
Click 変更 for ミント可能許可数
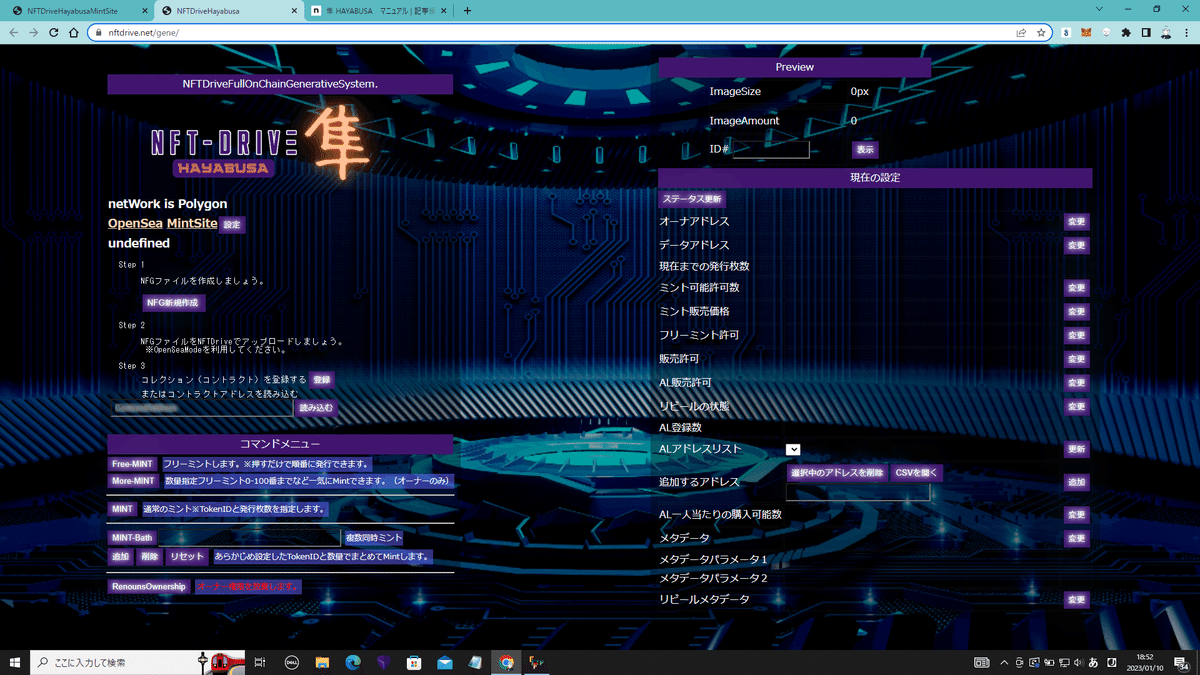tap(1076, 288)
